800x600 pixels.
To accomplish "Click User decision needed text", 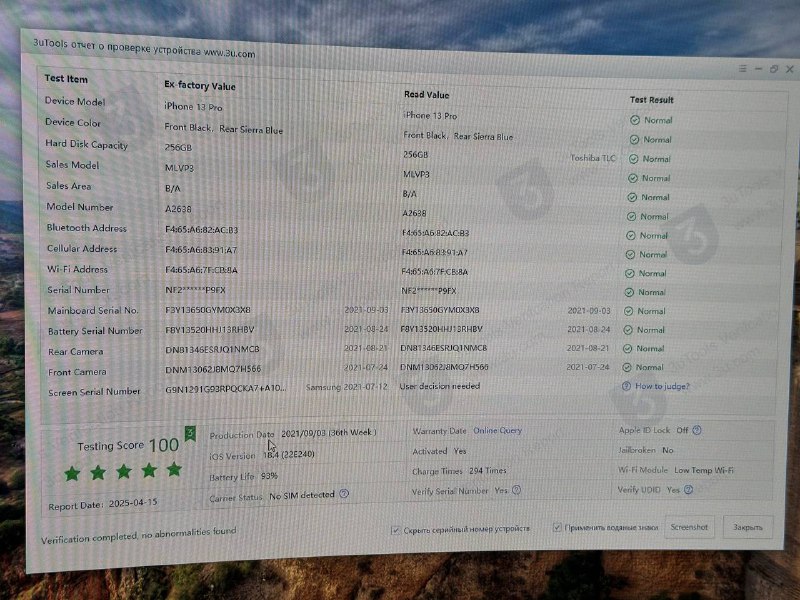I will point(440,386).
